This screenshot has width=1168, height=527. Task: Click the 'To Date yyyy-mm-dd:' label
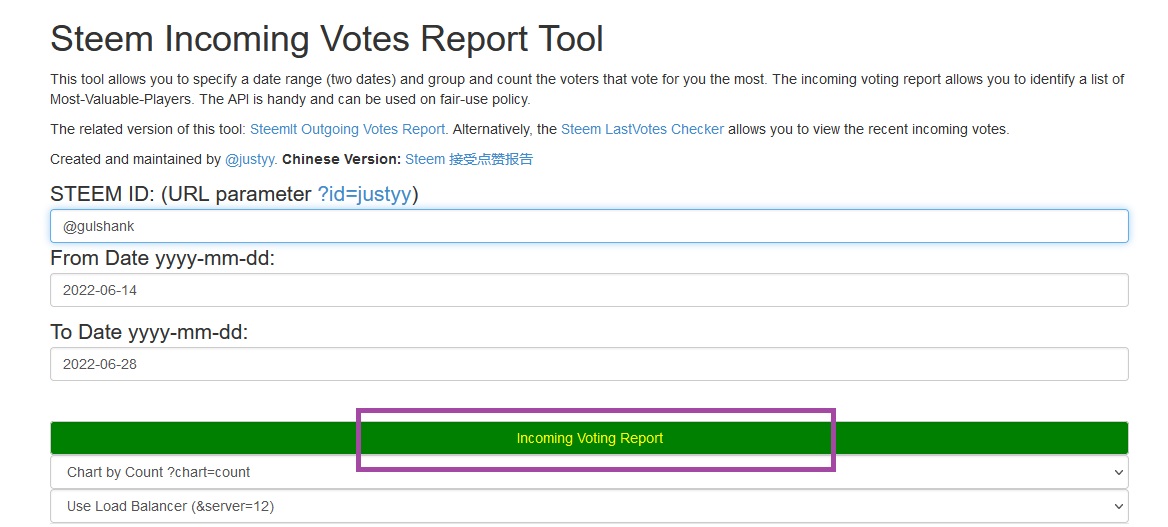[x=149, y=332]
